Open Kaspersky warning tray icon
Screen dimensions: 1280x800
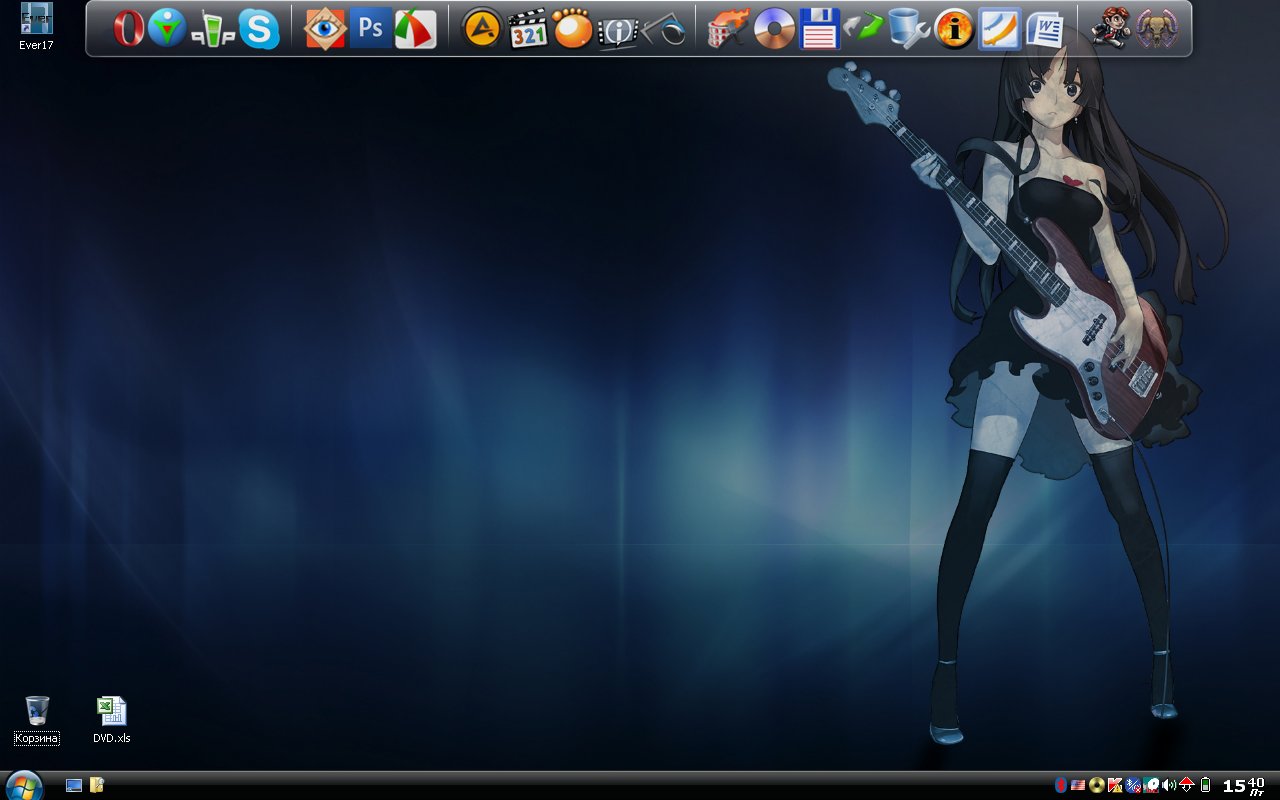(1115, 785)
